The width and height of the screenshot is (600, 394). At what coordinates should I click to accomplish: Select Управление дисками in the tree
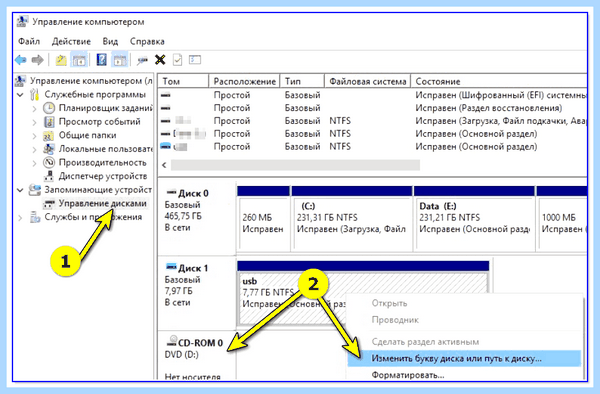[x=103, y=203]
